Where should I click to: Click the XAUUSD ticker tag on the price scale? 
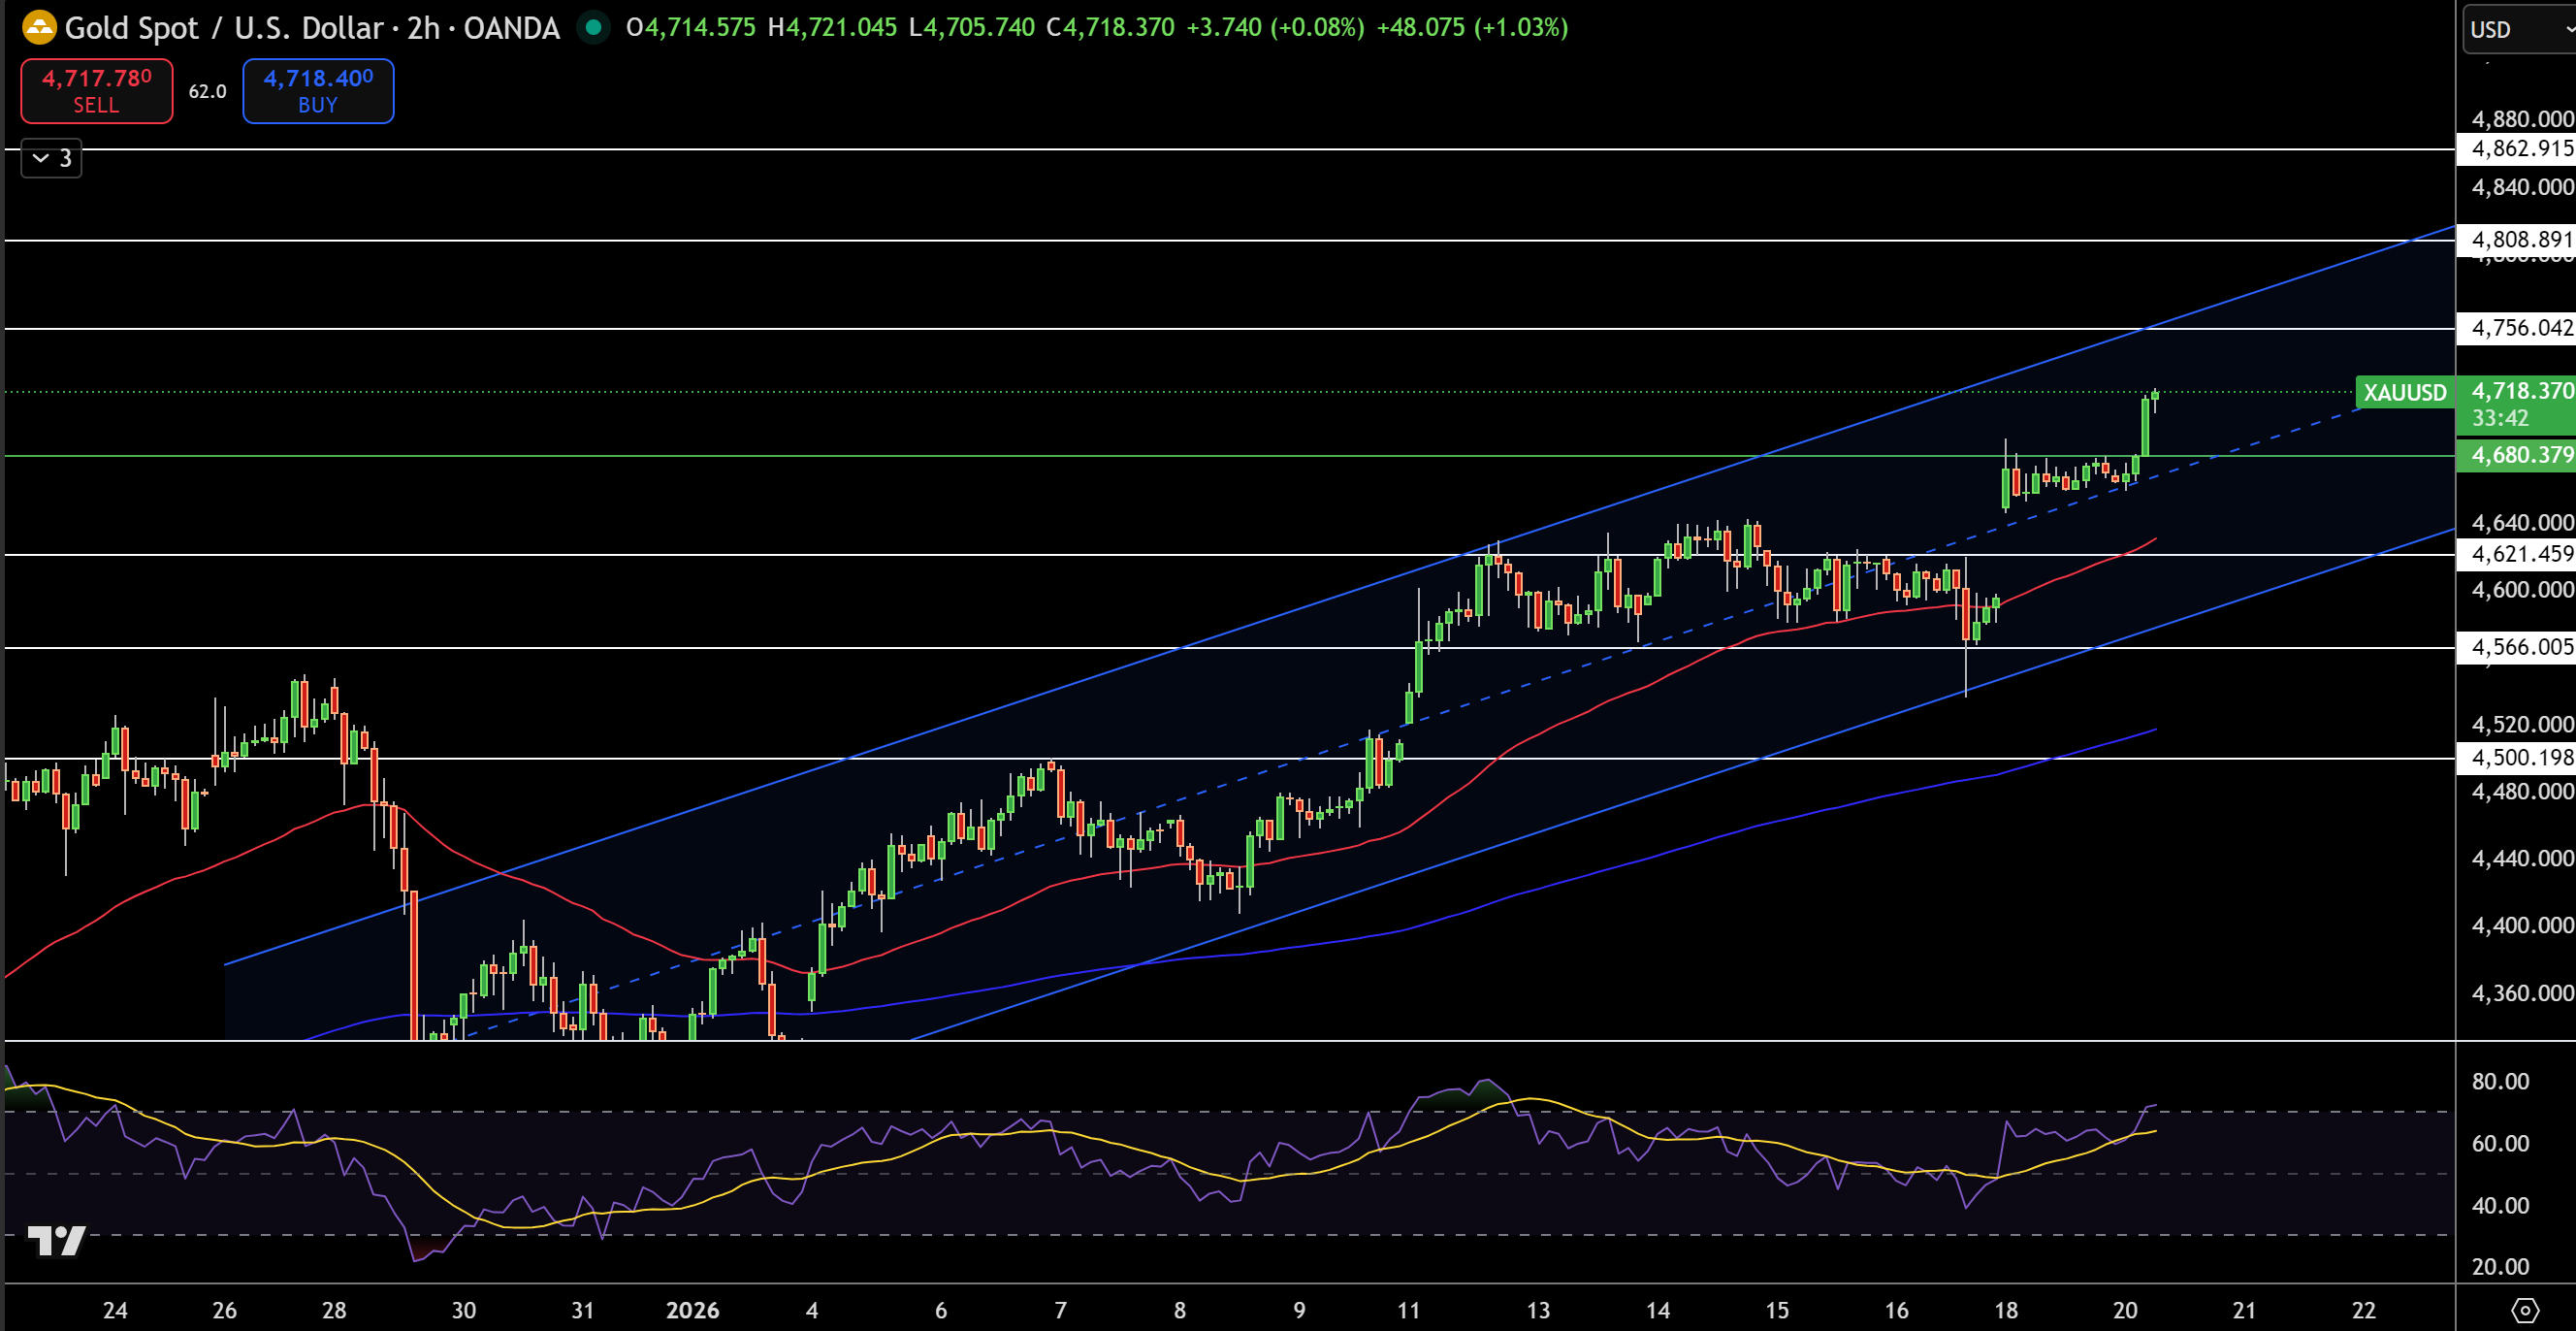tap(2403, 393)
